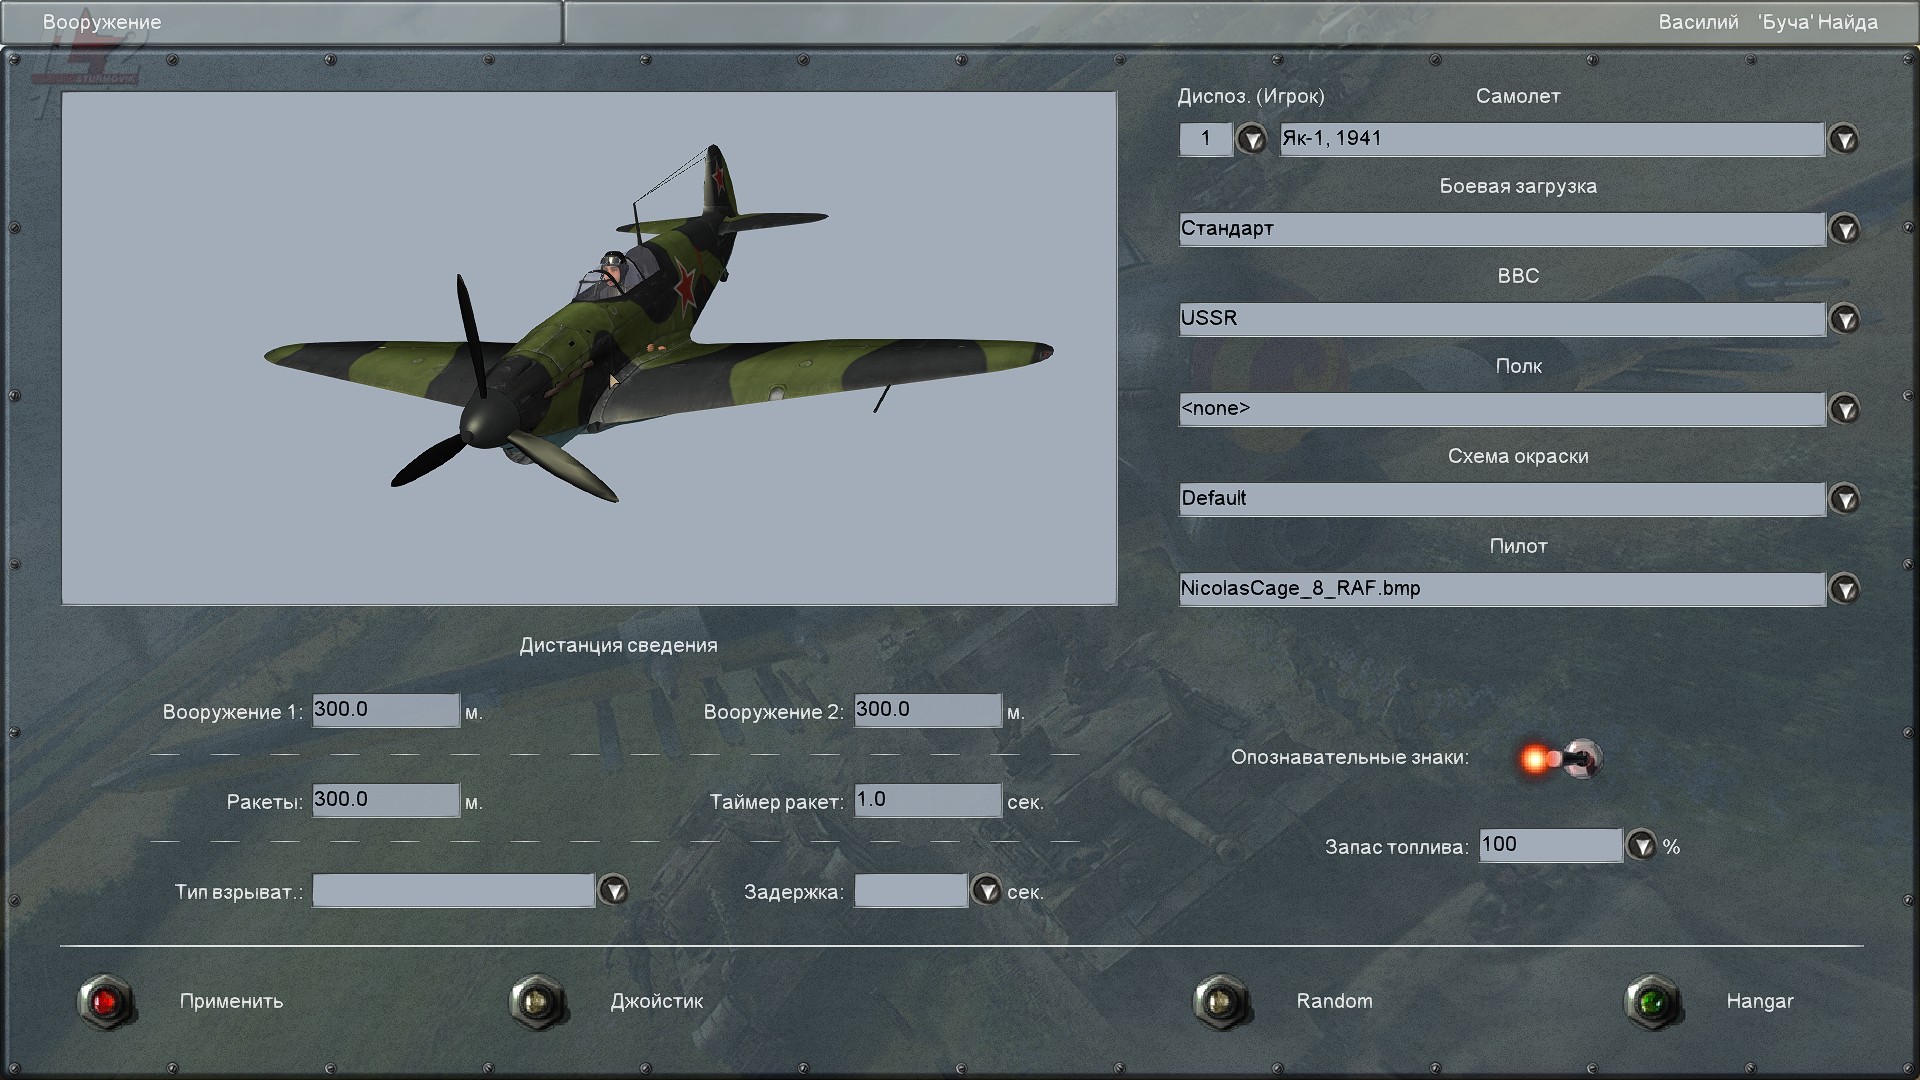Click the Hangar text label

(1759, 1001)
